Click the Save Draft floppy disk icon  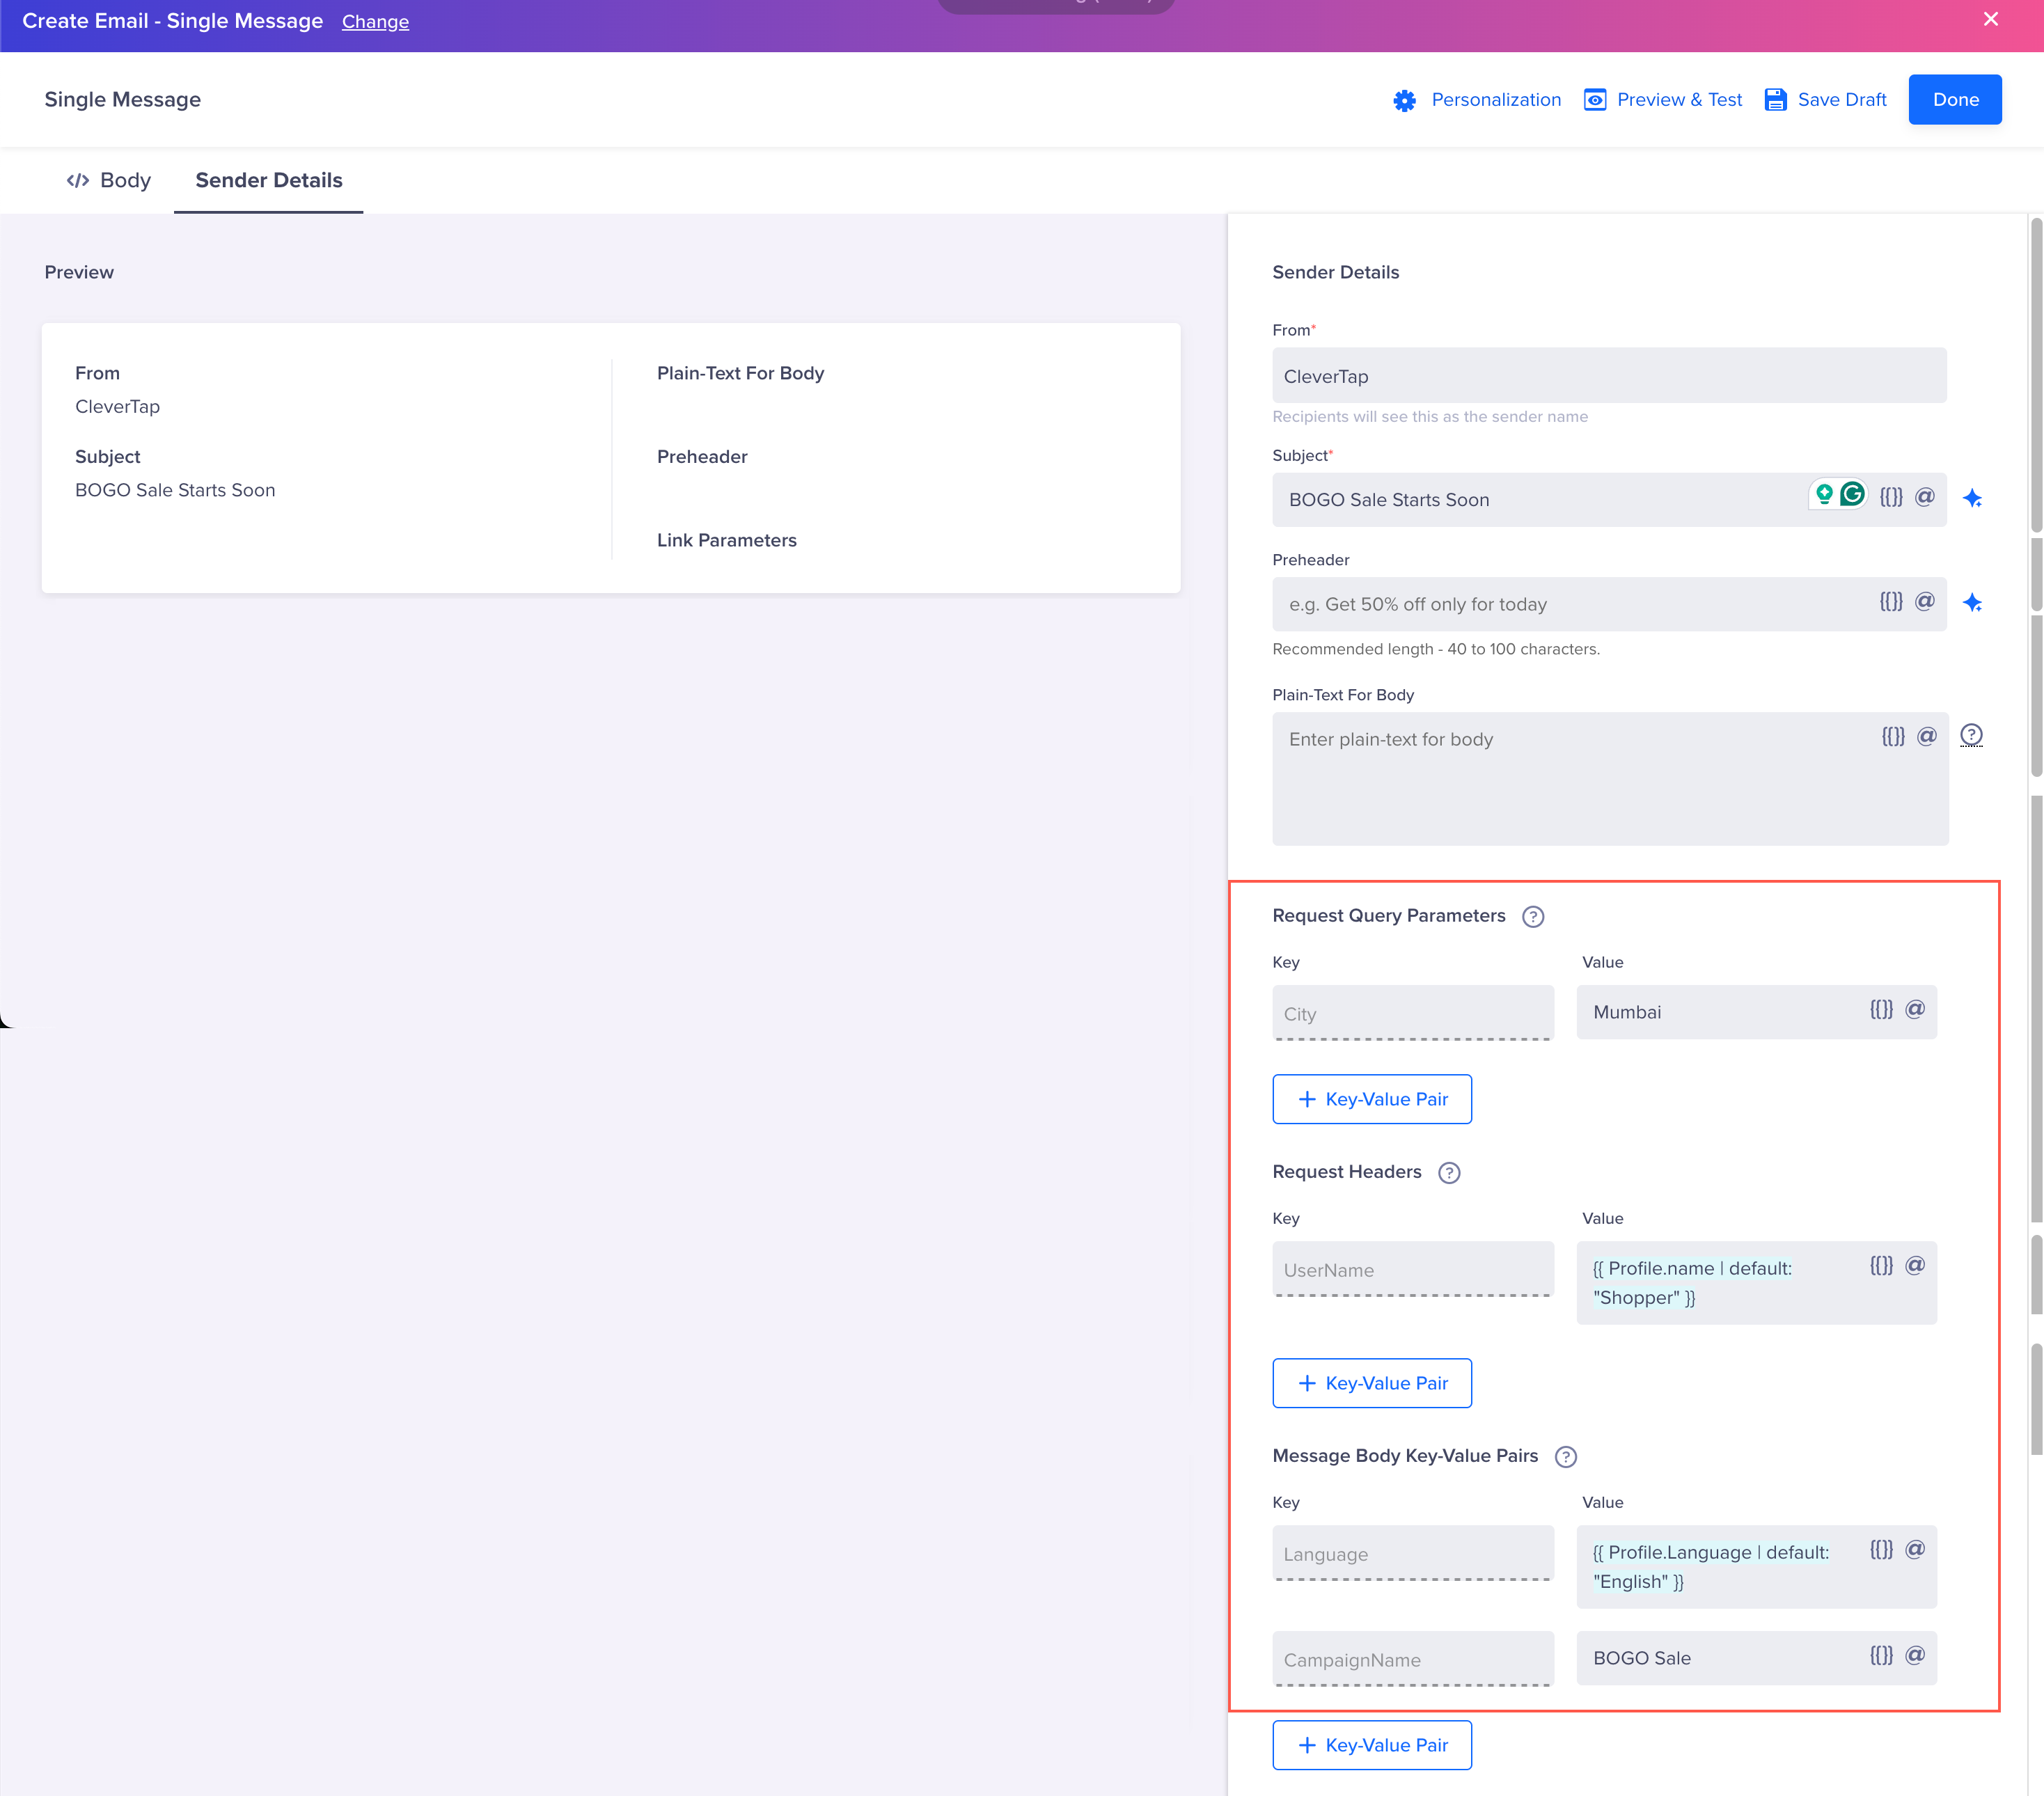click(x=1775, y=100)
